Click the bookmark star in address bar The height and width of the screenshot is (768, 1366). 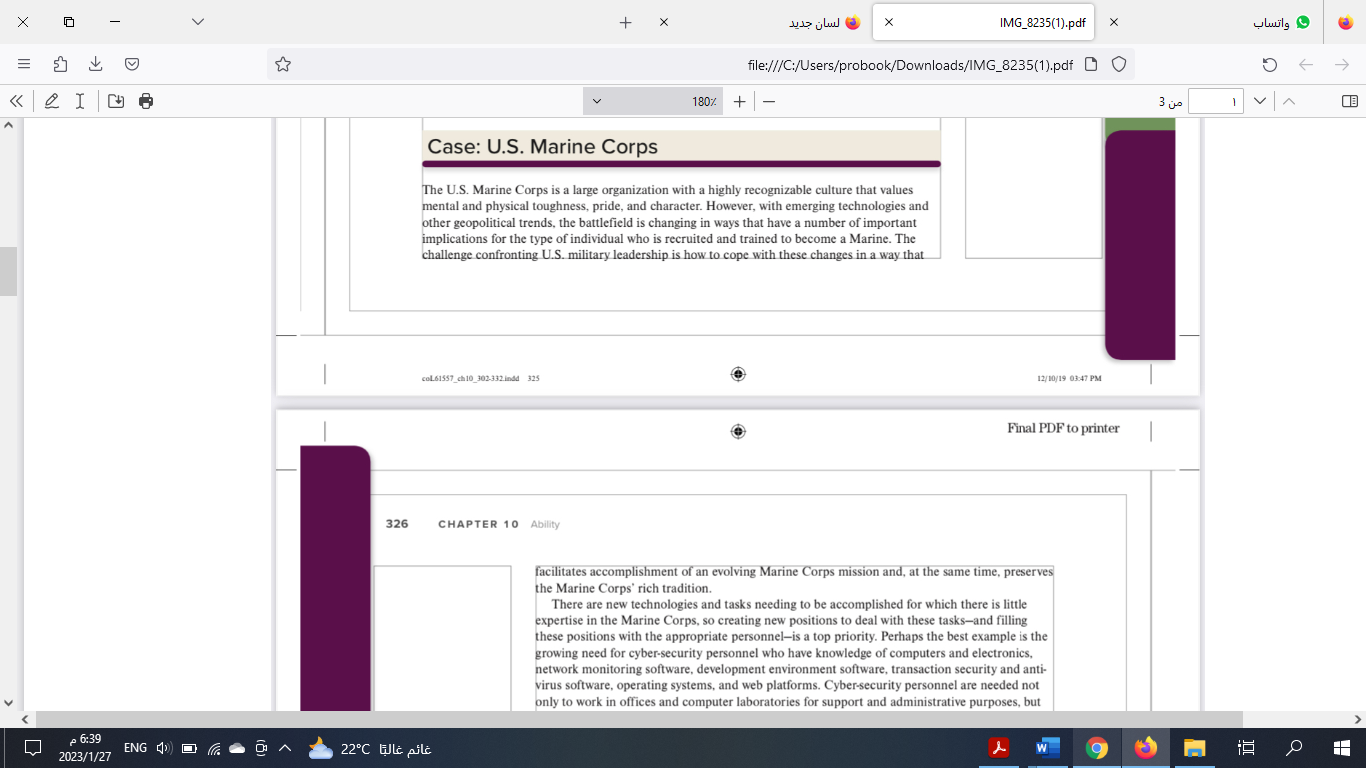pos(283,63)
